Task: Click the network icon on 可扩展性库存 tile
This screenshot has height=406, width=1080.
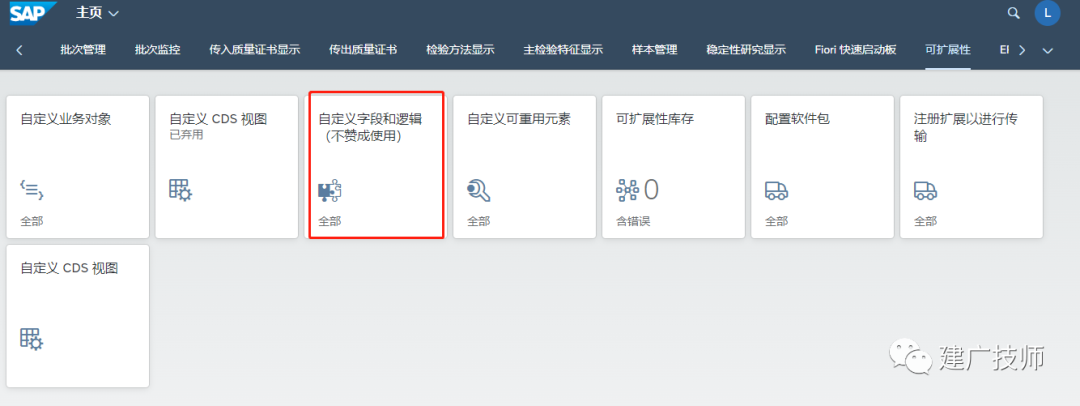Action: click(627, 191)
